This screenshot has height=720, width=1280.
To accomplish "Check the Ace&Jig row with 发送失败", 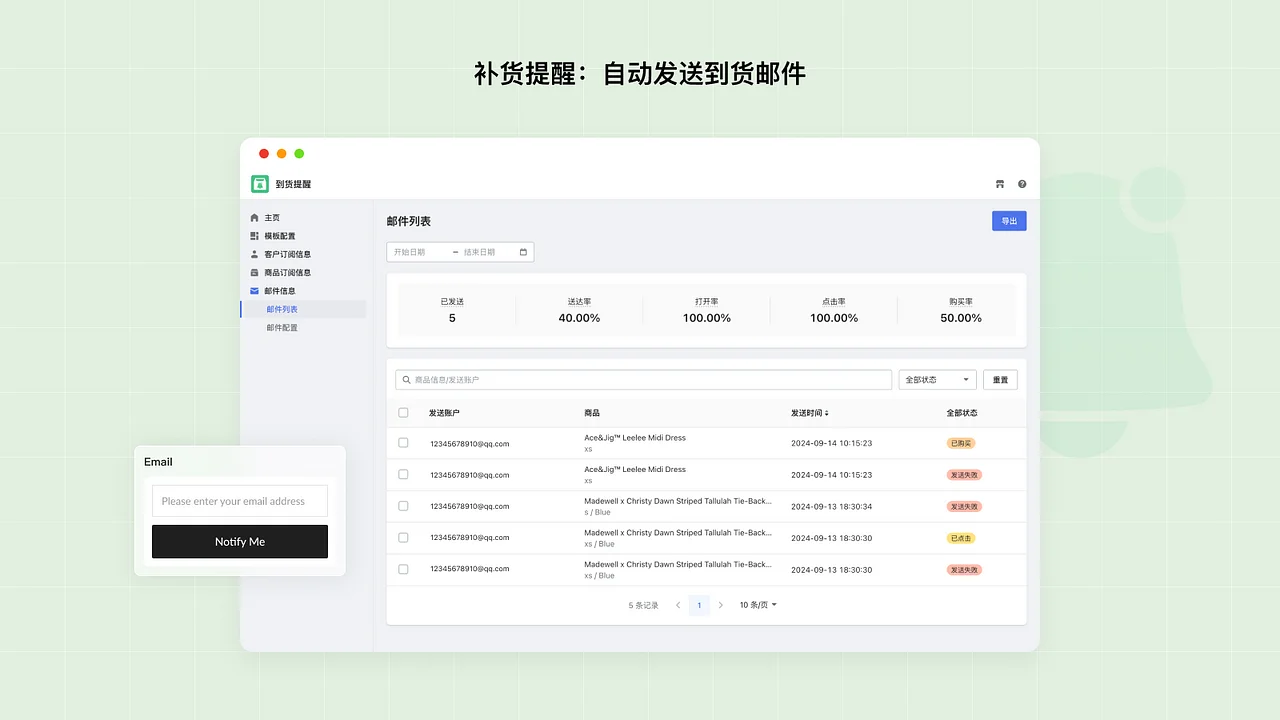I will 403,474.
